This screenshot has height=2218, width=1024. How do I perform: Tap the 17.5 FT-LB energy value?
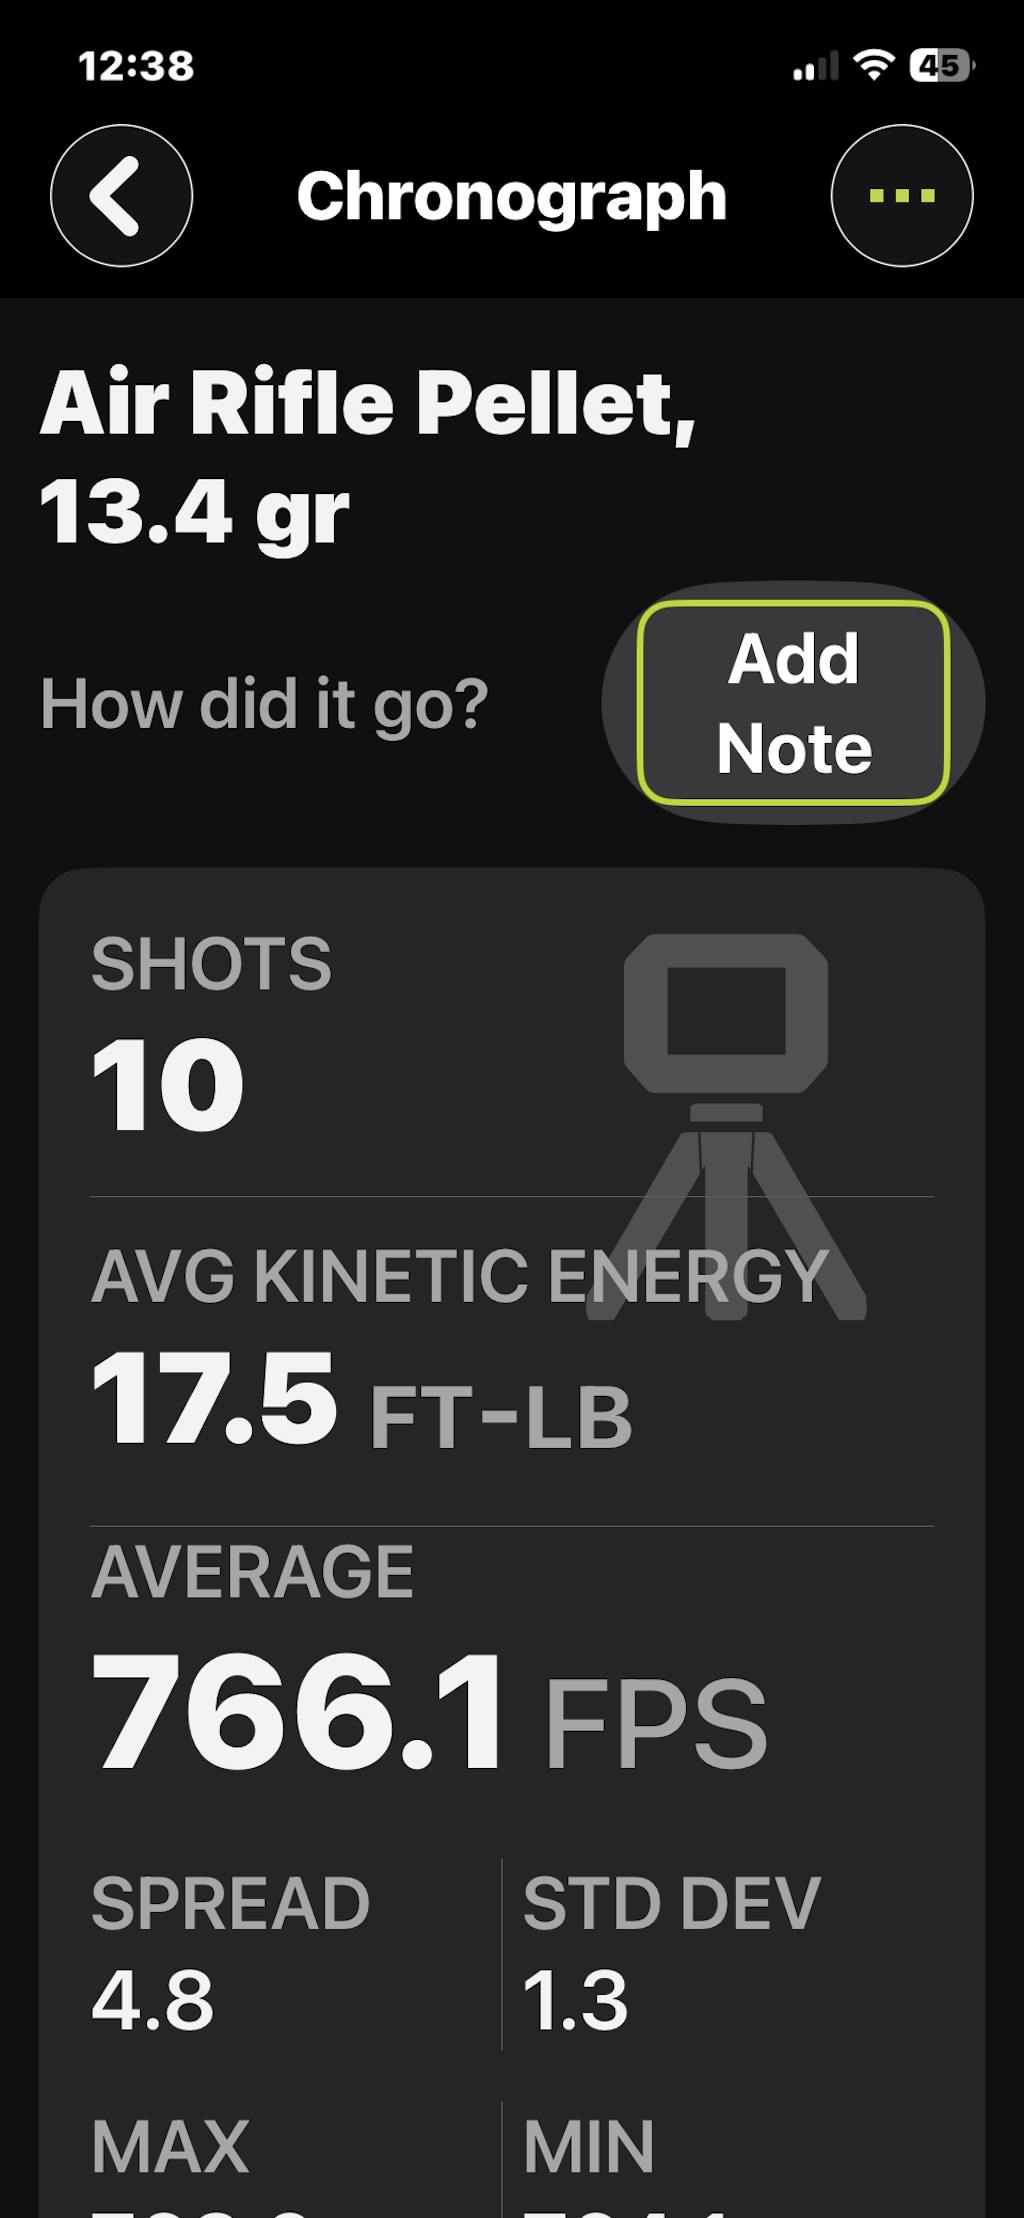(361, 1400)
